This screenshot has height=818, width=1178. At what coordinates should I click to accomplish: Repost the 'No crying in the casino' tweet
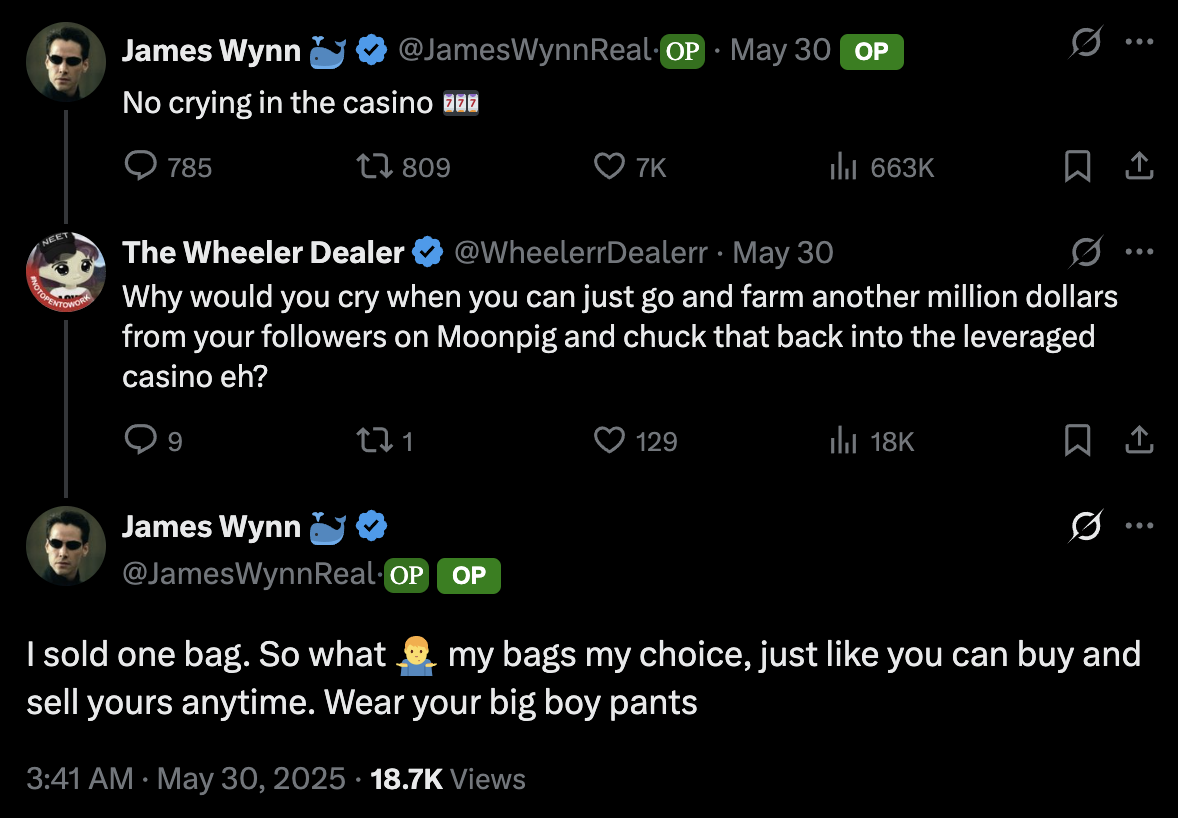pos(374,167)
